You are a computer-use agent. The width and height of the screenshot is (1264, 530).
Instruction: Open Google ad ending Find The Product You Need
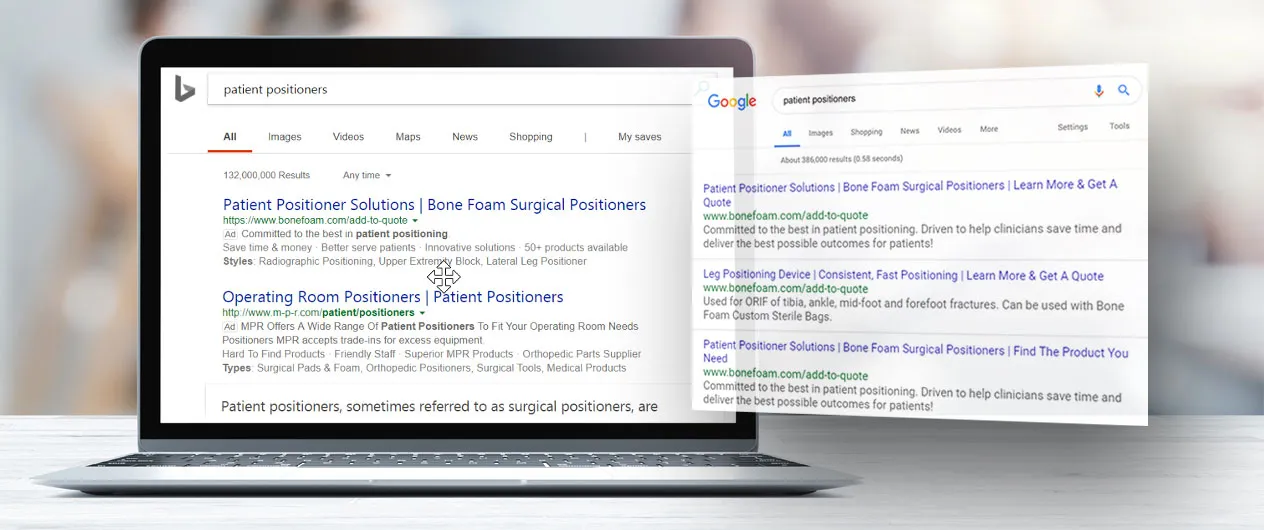tap(915, 354)
